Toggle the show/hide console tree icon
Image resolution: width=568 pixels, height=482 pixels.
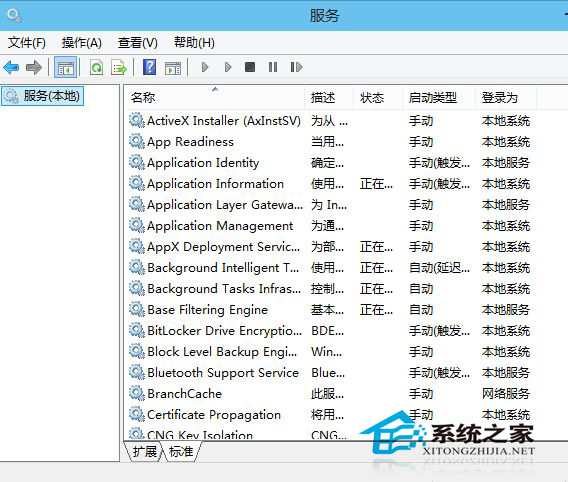(66, 67)
